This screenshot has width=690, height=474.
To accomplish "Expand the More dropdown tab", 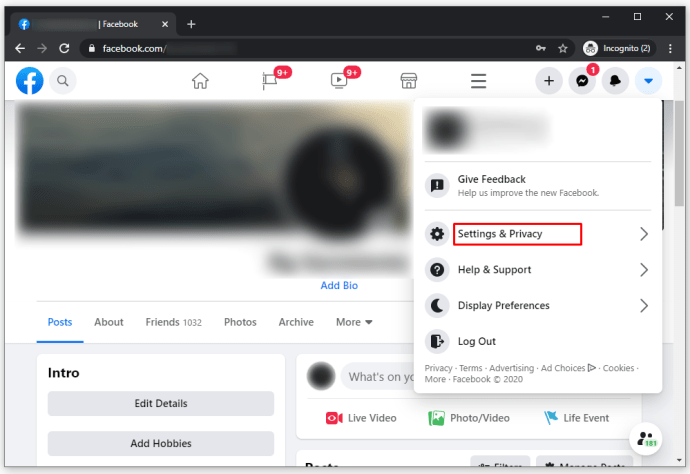I will [354, 322].
